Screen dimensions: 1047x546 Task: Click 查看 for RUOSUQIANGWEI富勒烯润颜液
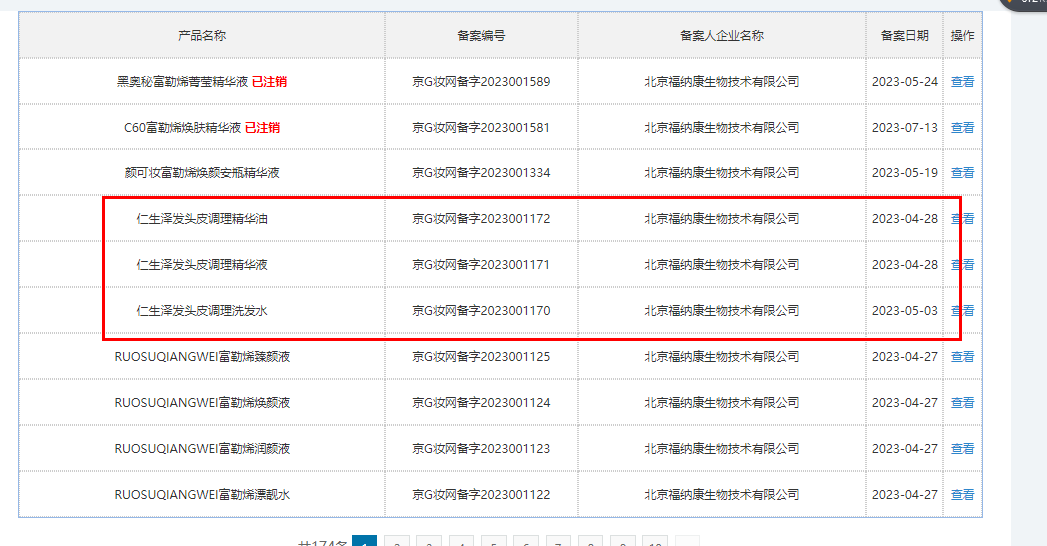[962, 449]
